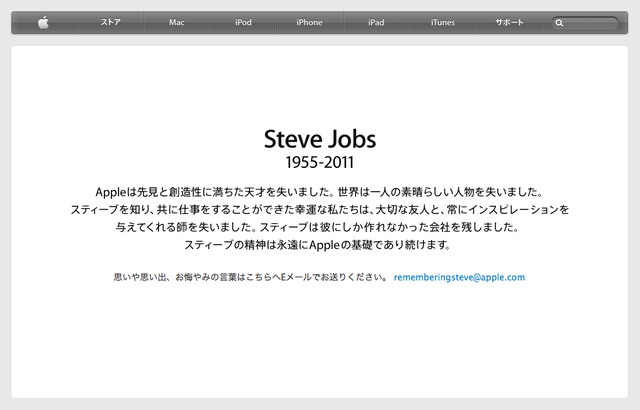Go to the Mac section
Screen dimensions: 640x410
tap(177, 22)
